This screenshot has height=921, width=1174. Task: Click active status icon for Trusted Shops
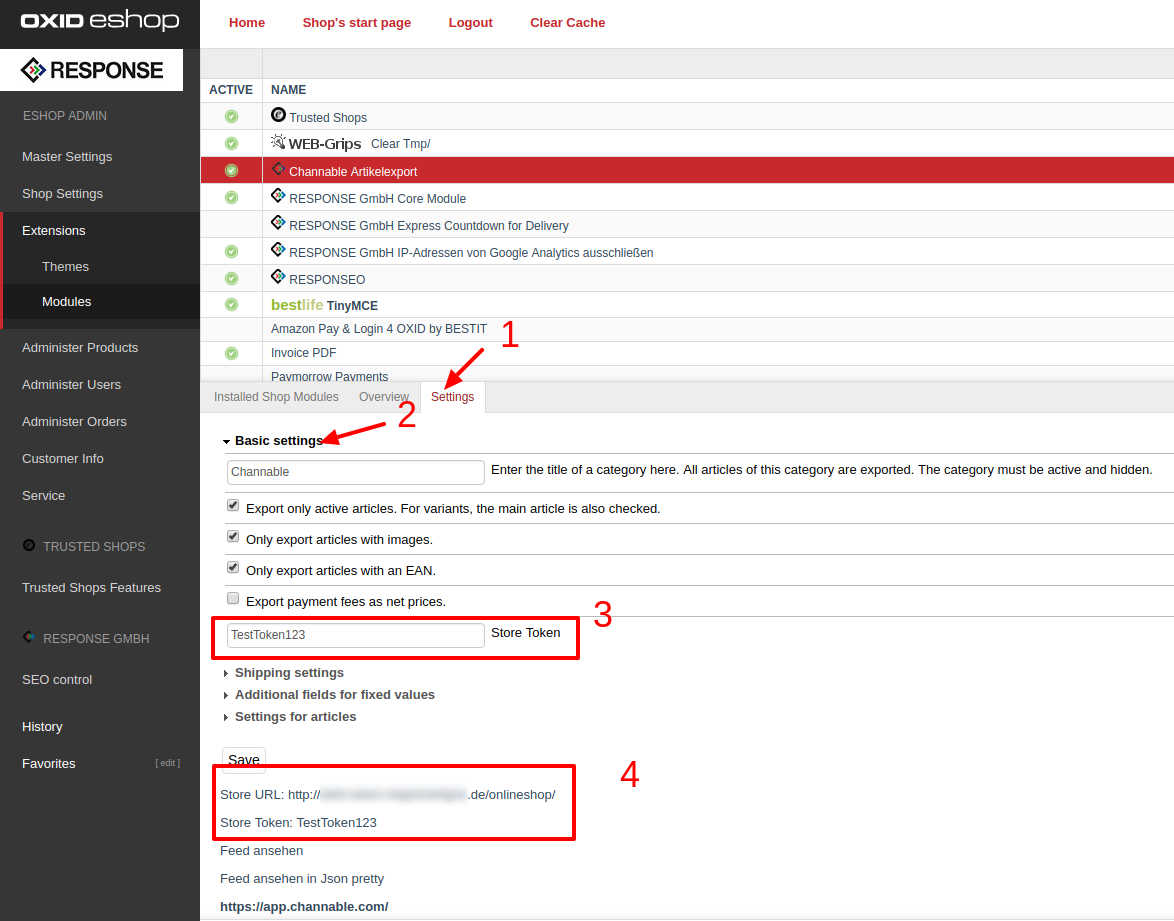(x=231, y=116)
